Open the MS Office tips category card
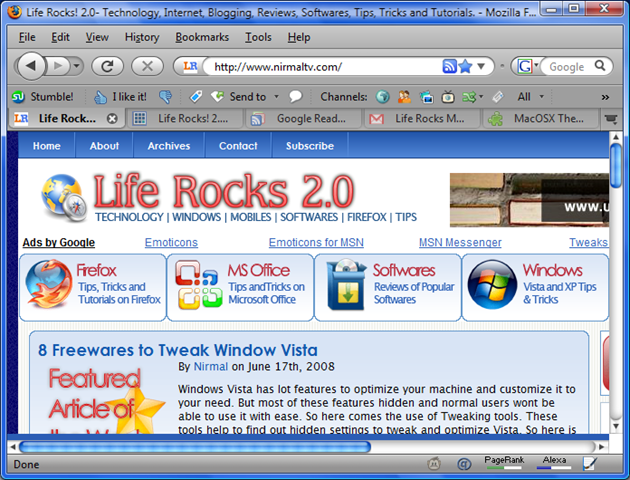This screenshot has height=480, width=630. coord(240,287)
